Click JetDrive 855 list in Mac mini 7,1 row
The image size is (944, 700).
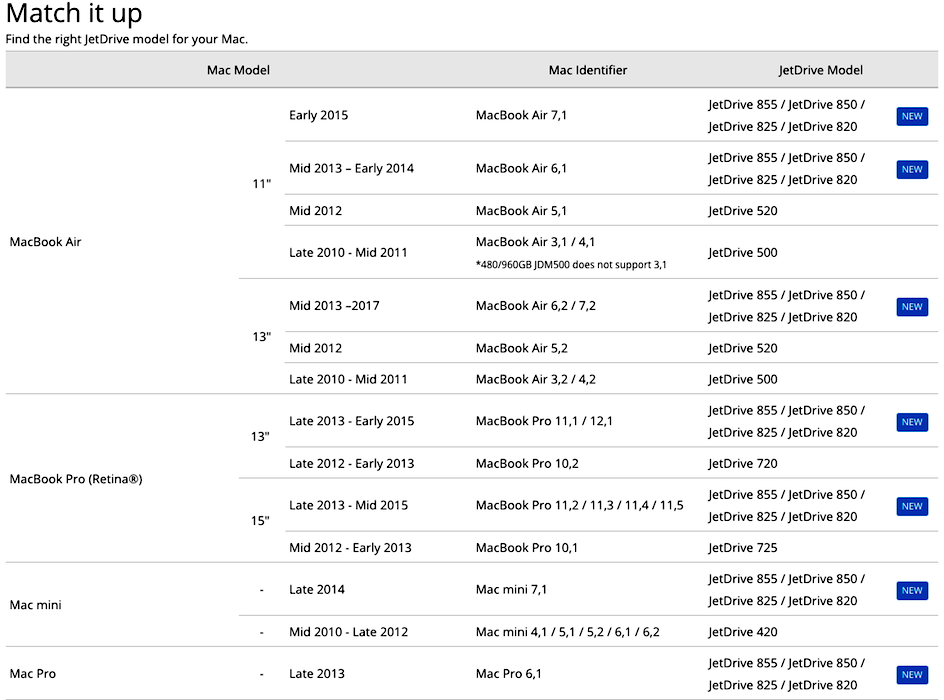(786, 590)
